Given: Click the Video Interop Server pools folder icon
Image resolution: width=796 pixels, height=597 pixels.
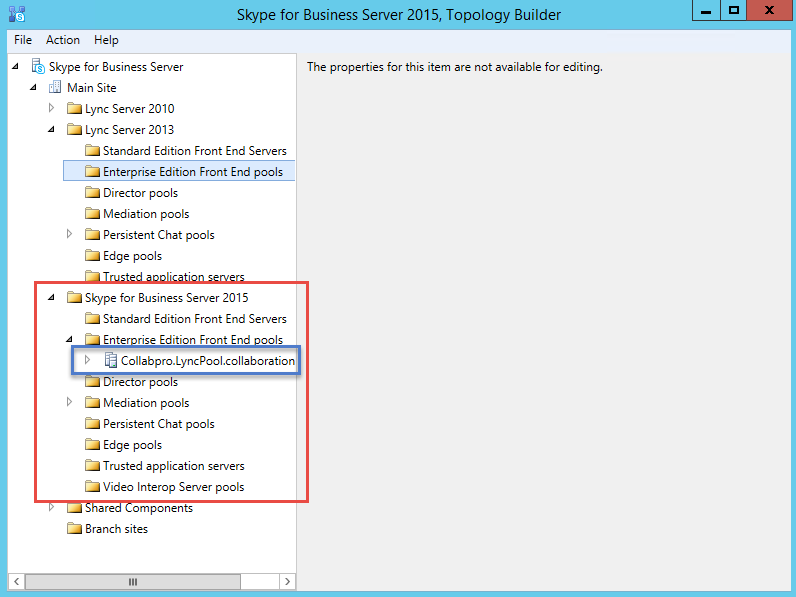Looking at the screenshot, I should [x=92, y=486].
